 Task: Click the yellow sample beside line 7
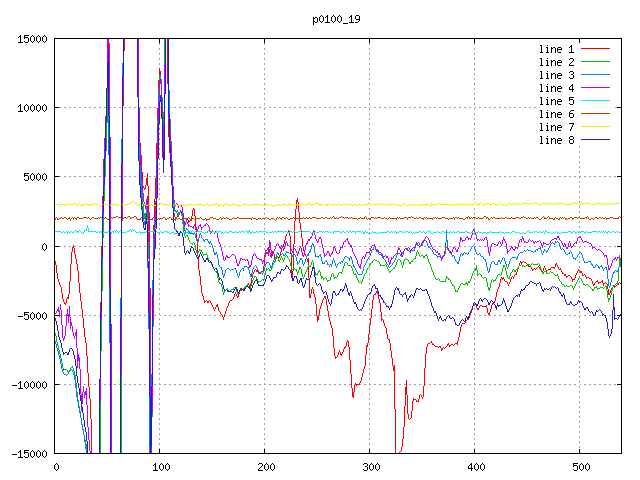coord(596,127)
